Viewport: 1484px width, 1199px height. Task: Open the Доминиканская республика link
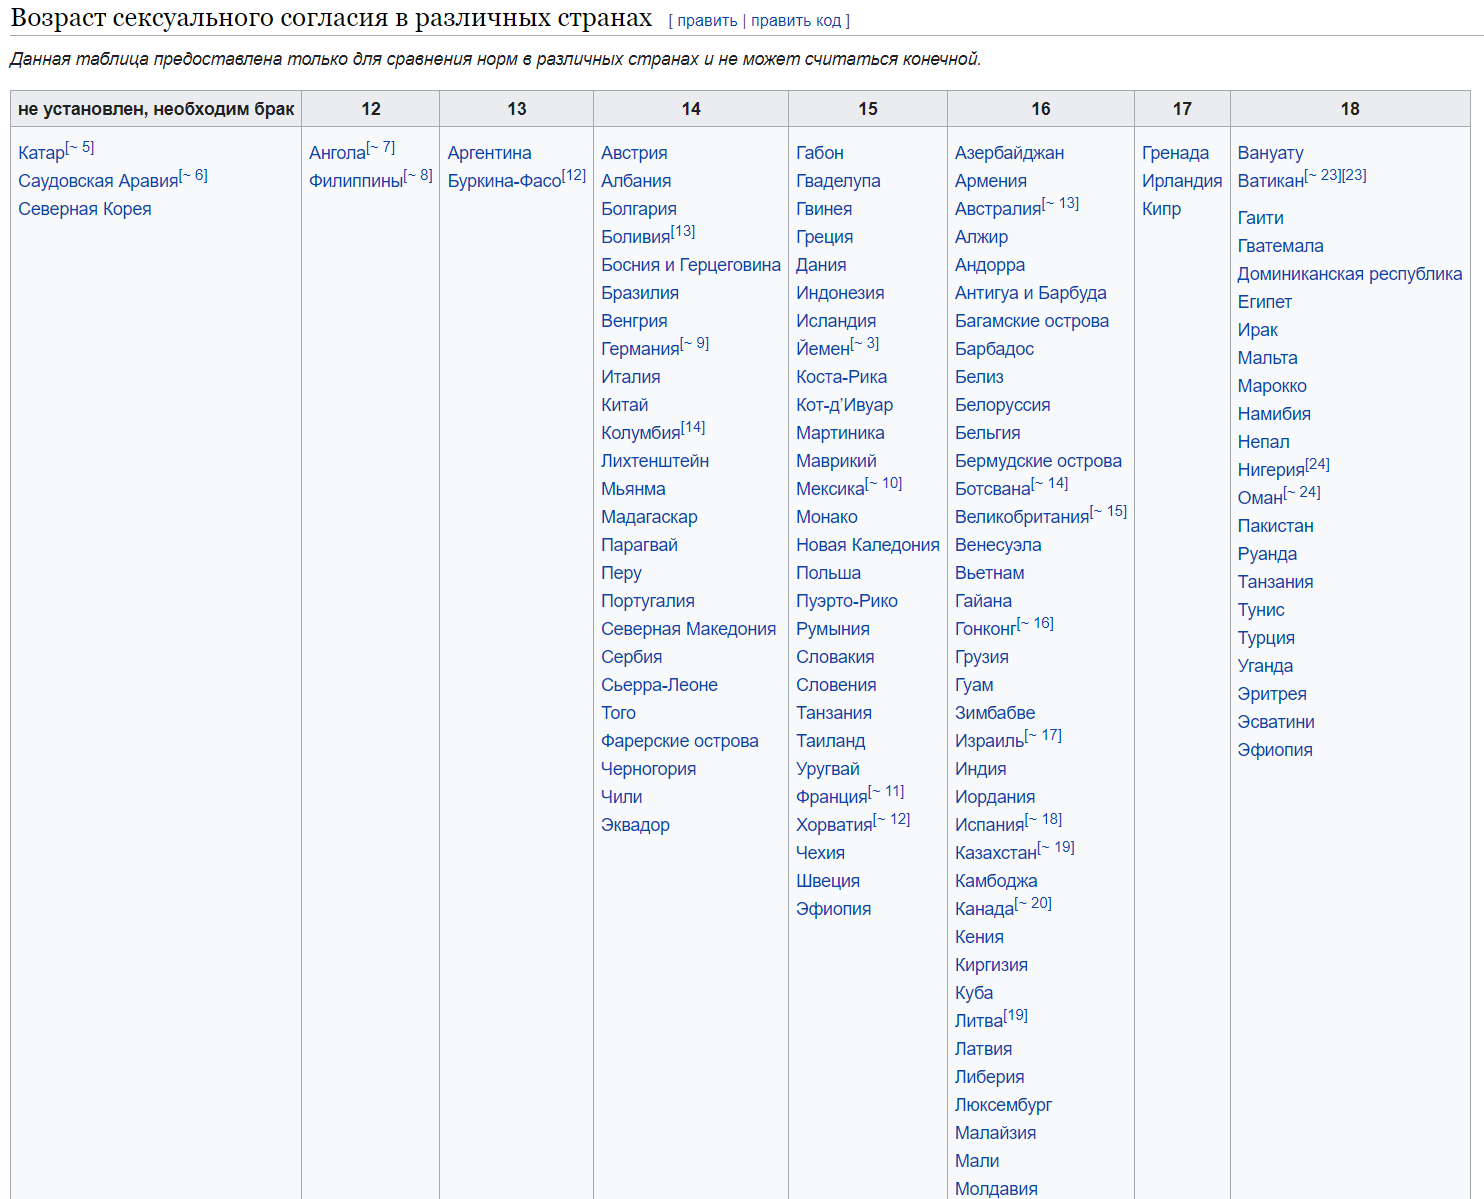(x=1349, y=274)
